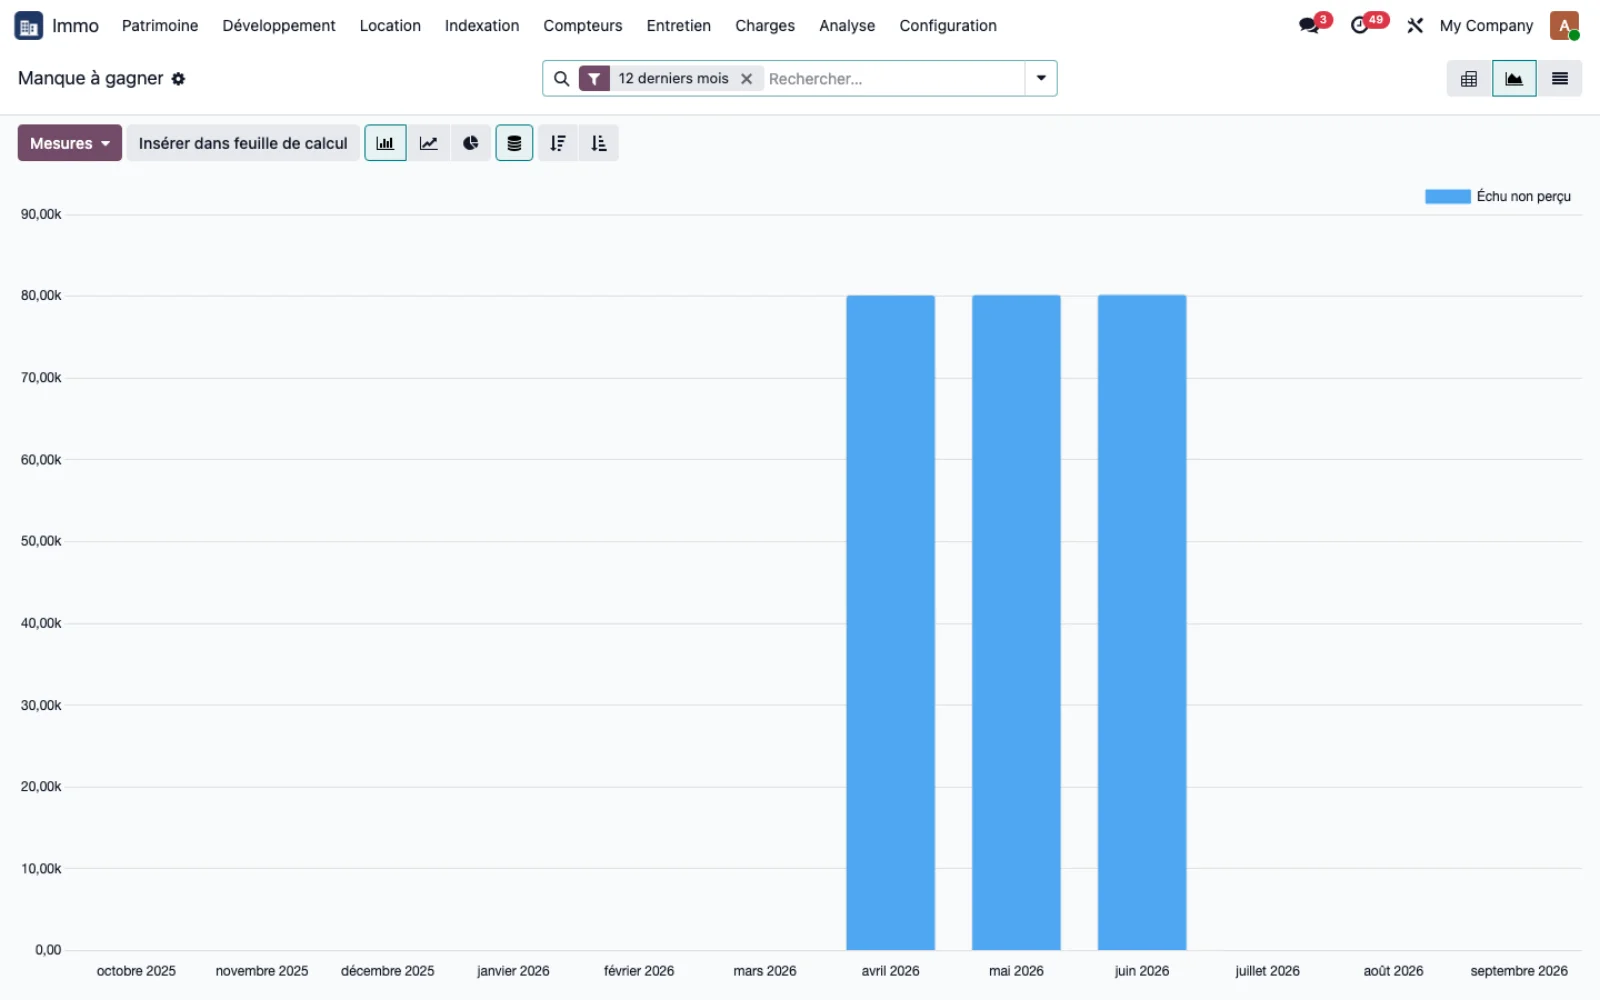Expand the search options dropdown arrow
The height and width of the screenshot is (1000, 1600).
[1041, 79]
